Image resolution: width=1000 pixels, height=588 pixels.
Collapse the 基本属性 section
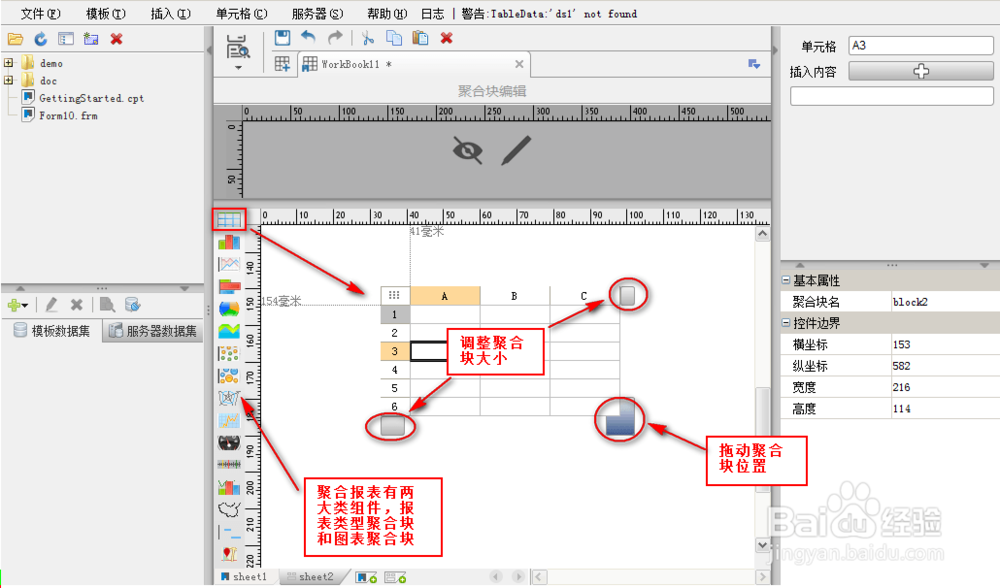[786, 280]
